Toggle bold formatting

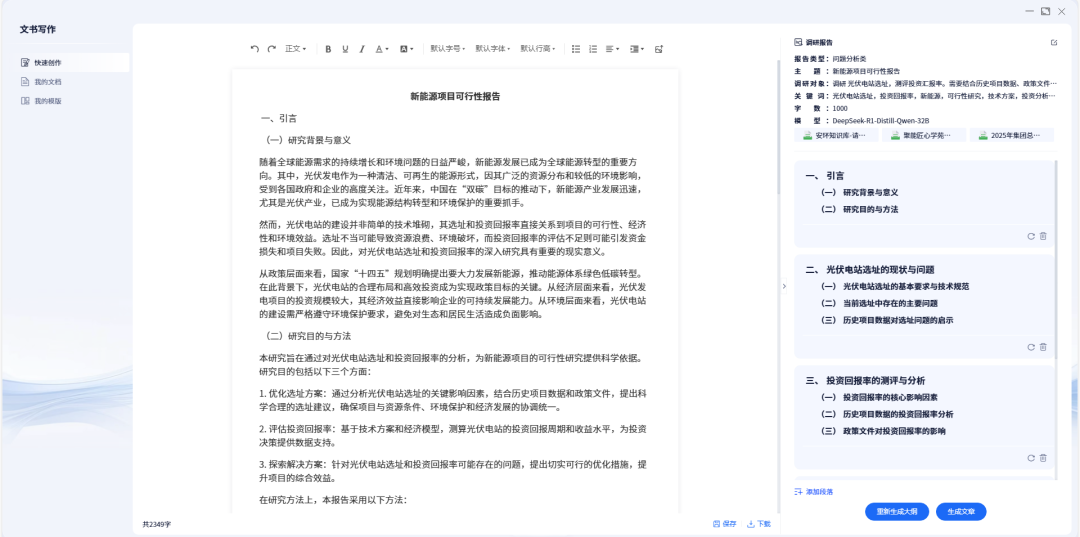(328, 48)
